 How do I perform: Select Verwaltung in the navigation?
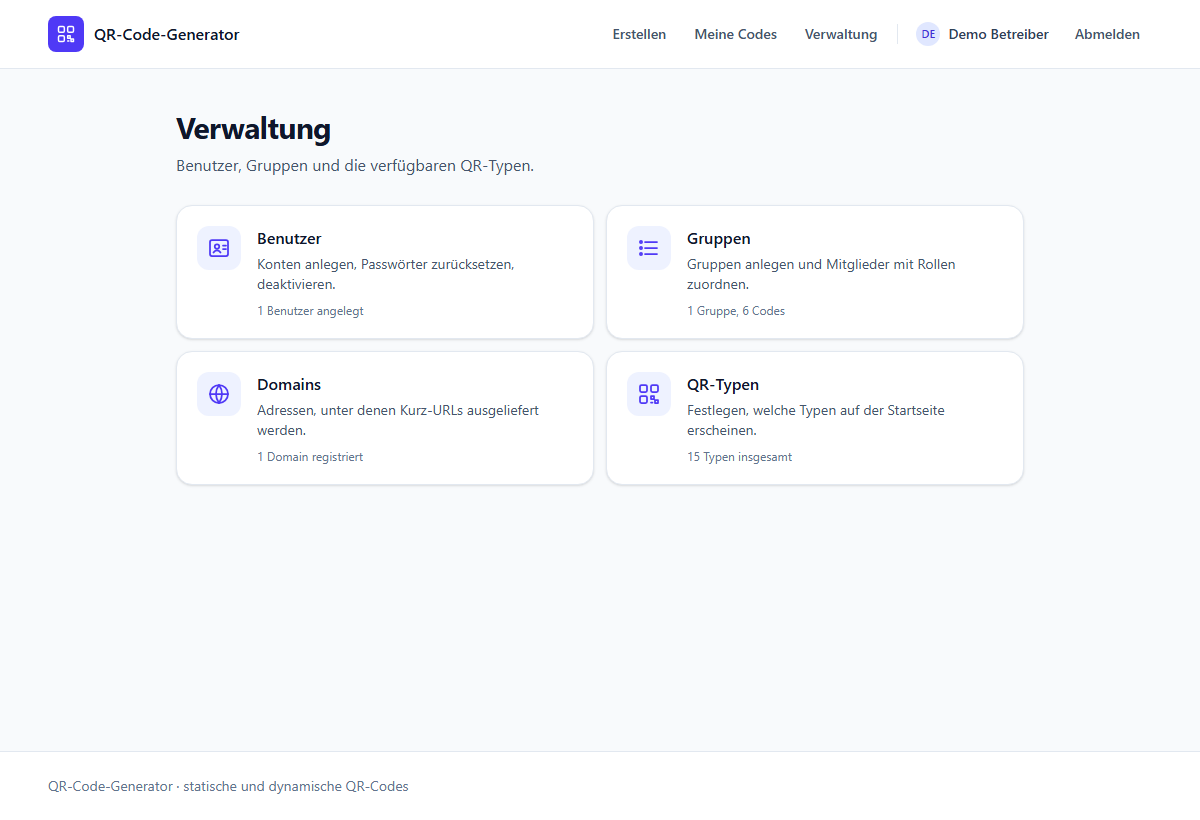coord(841,34)
